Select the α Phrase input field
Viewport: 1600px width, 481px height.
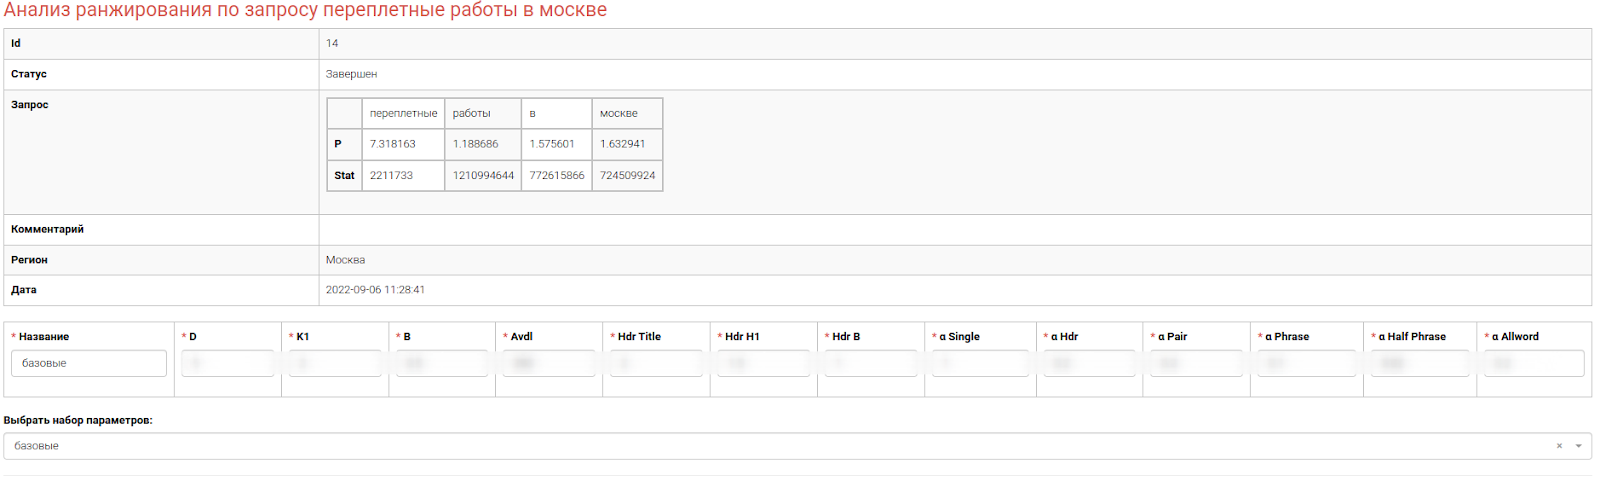(x=1306, y=363)
